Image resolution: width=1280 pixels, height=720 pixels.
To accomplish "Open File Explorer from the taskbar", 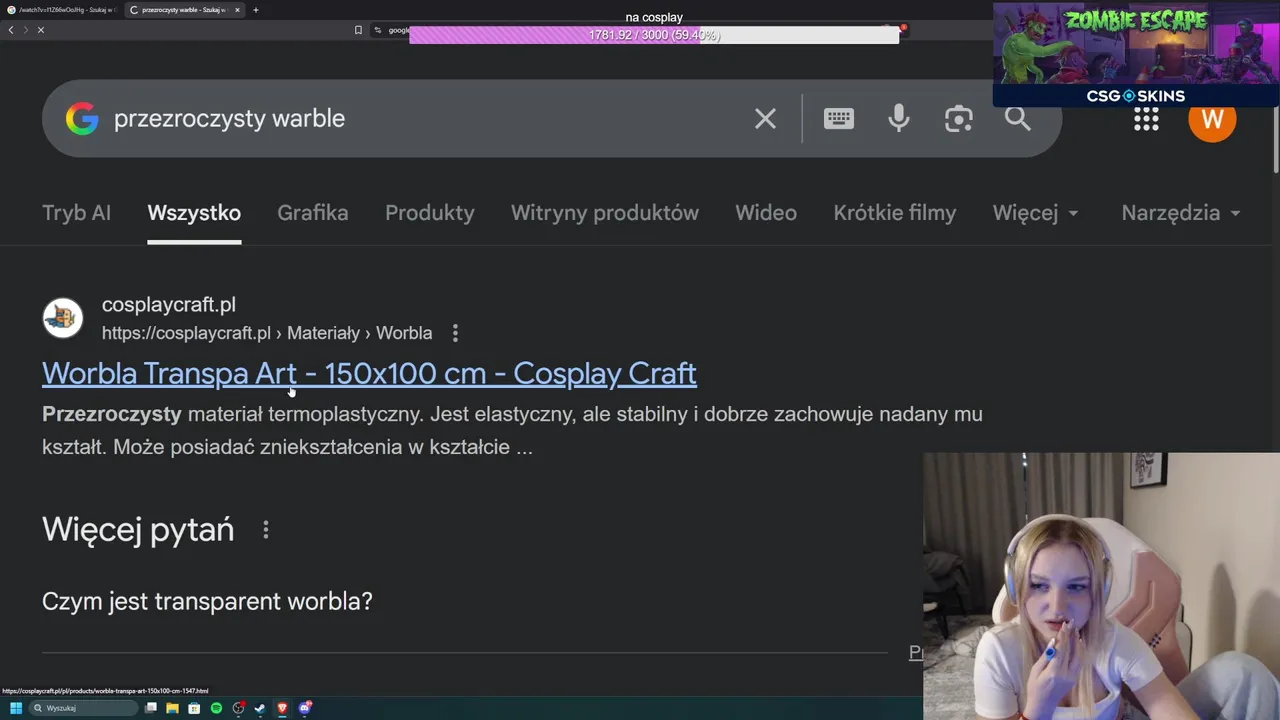I will pos(172,708).
